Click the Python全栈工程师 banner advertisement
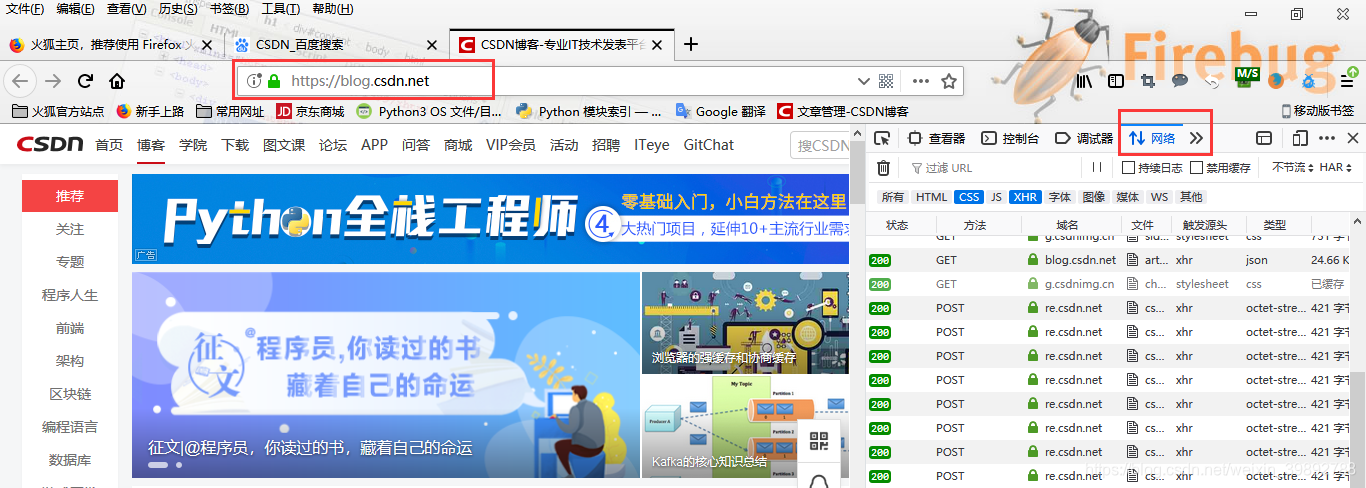The width and height of the screenshot is (1366, 488). [490, 219]
